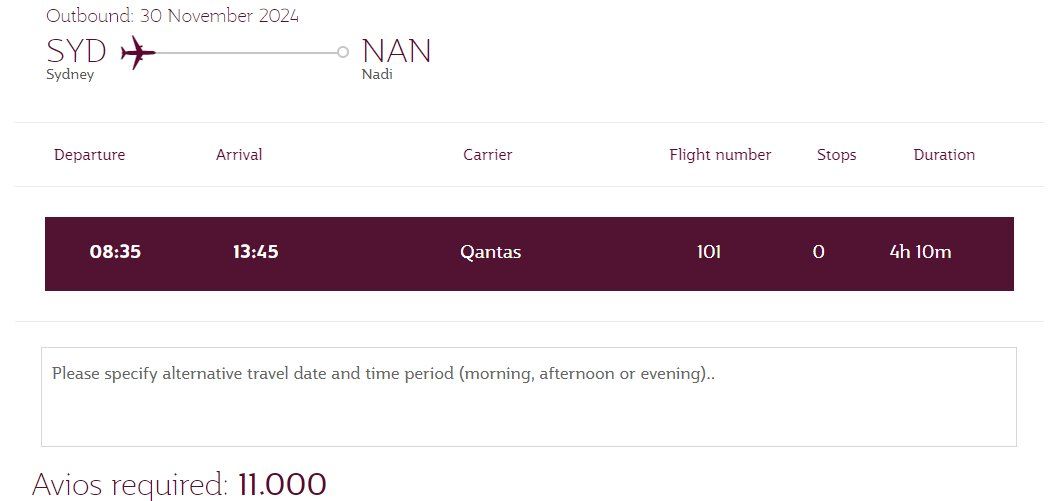The width and height of the screenshot is (1056, 501).
Task: Click the Flight number column header
Action: pyautogui.click(x=720, y=155)
